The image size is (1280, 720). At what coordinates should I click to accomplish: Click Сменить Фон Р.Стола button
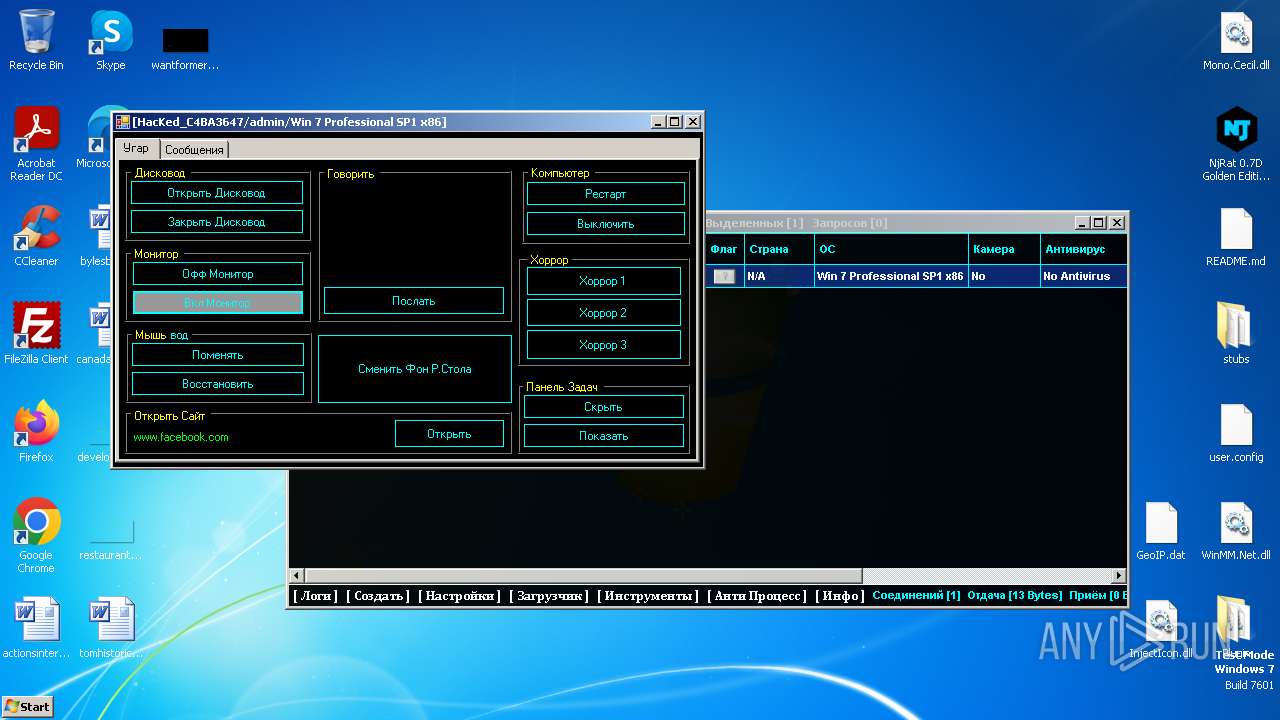point(415,369)
